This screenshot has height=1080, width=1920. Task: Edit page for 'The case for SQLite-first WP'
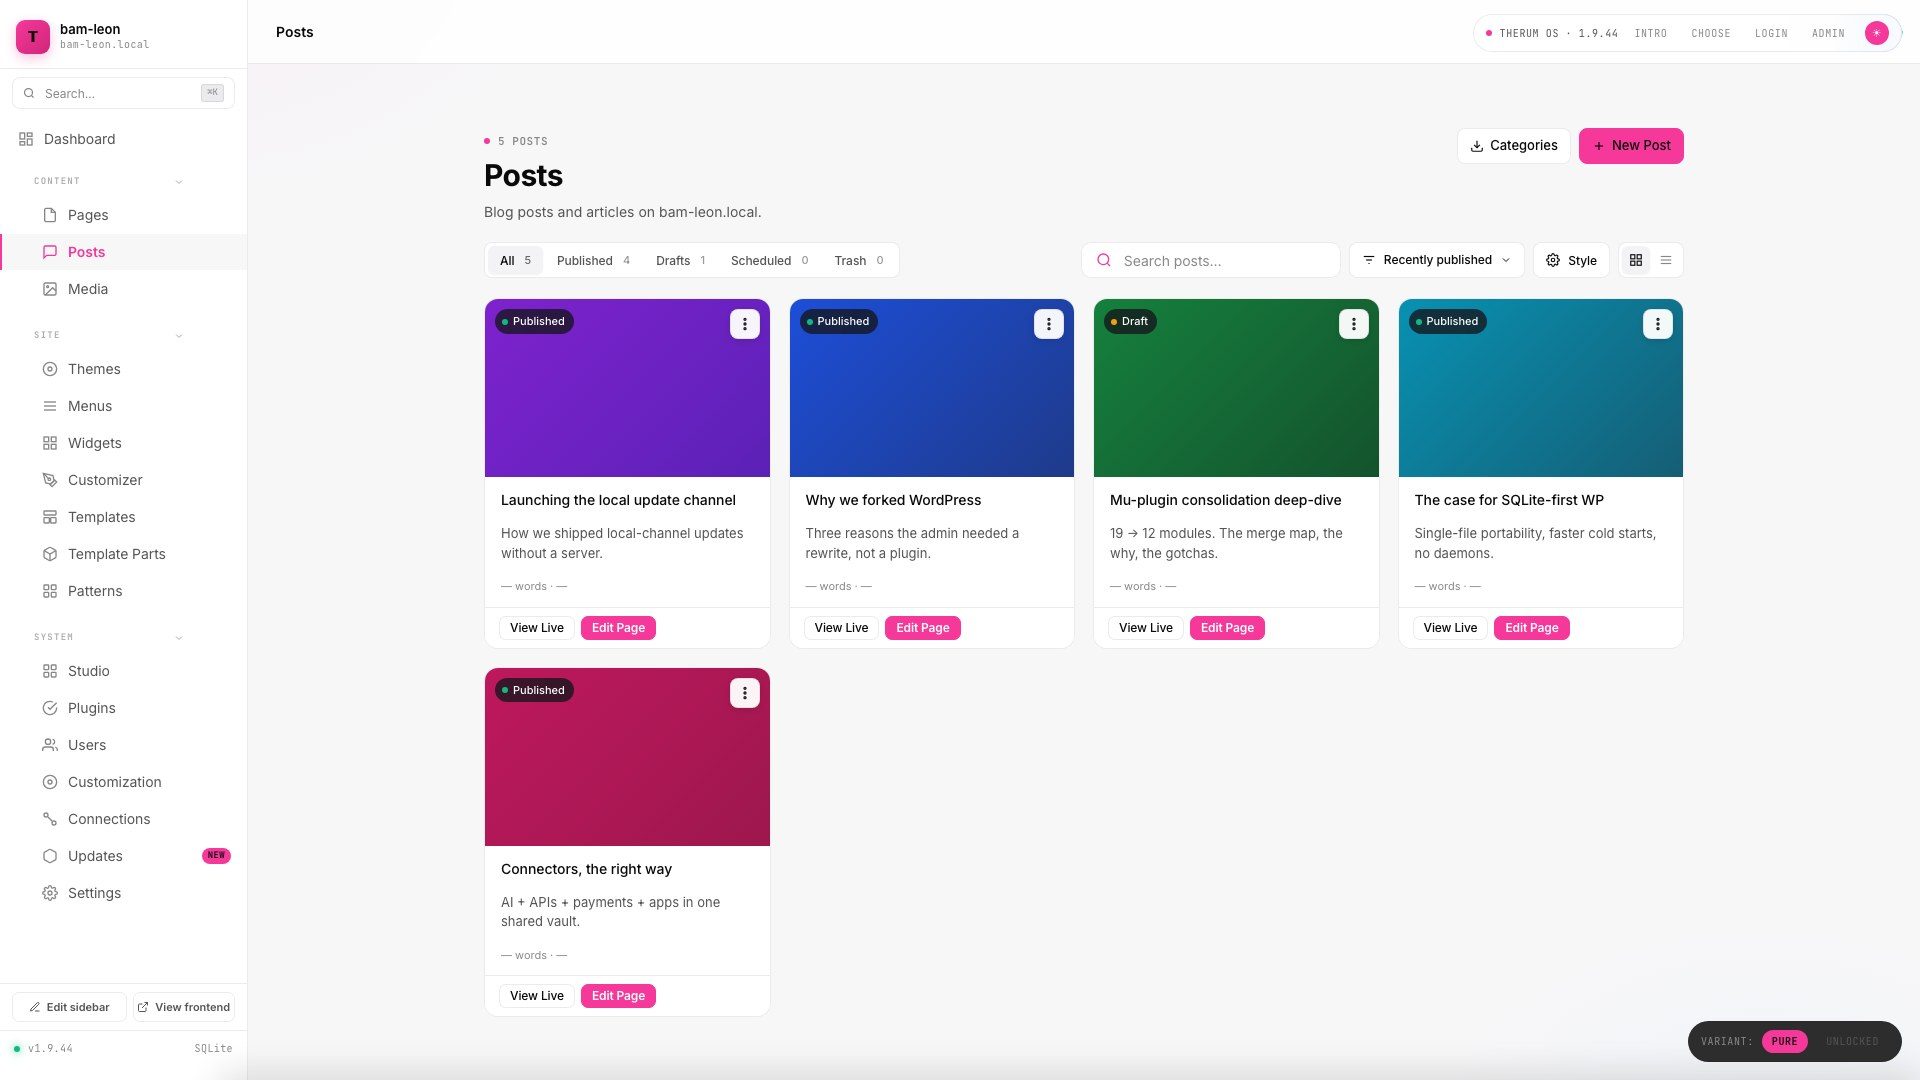click(x=1531, y=628)
